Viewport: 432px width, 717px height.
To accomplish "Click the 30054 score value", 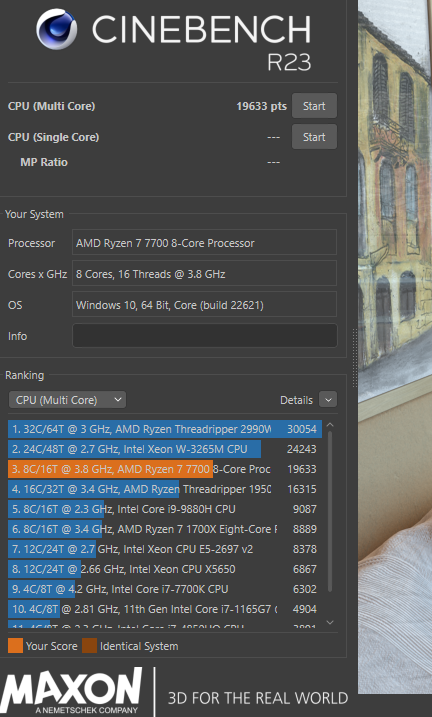I will point(302,429).
